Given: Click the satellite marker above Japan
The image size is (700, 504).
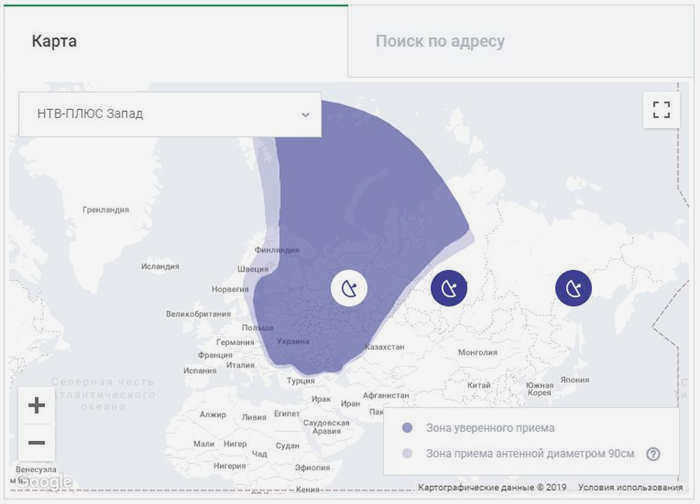Looking at the screenshot, I should pyautogui.click(x=574, y=288).
